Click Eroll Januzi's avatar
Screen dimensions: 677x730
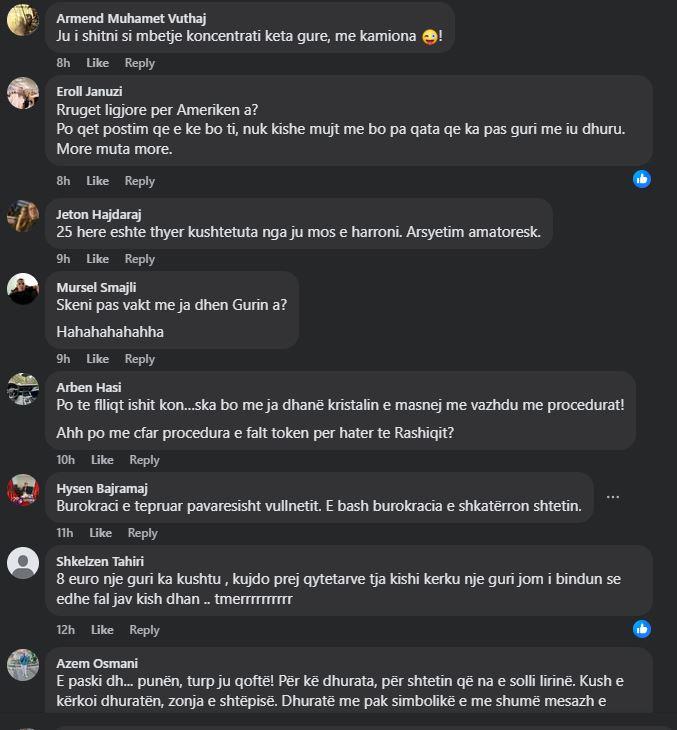(23, 93)
